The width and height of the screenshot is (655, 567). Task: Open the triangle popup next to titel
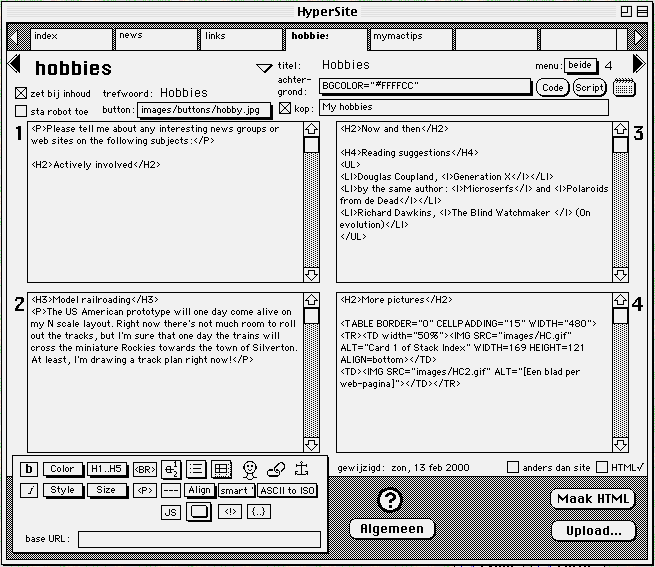coord(264,68)
